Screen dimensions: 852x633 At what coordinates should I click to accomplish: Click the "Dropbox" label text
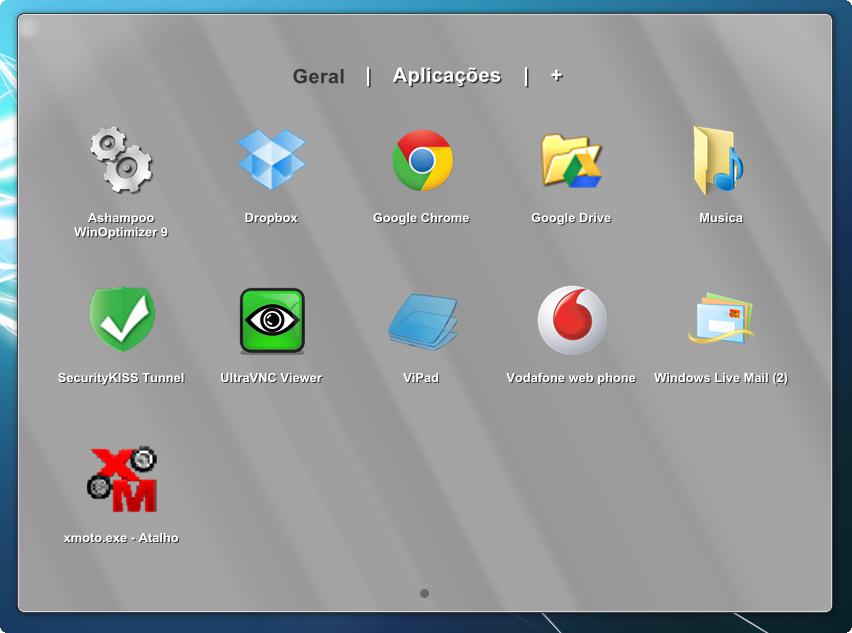[271, 218]
